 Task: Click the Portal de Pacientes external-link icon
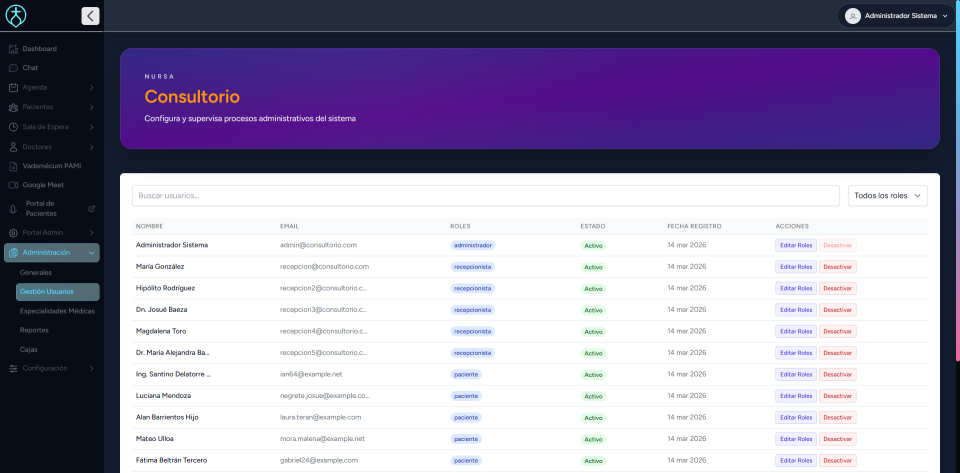(x=92, y=209)
